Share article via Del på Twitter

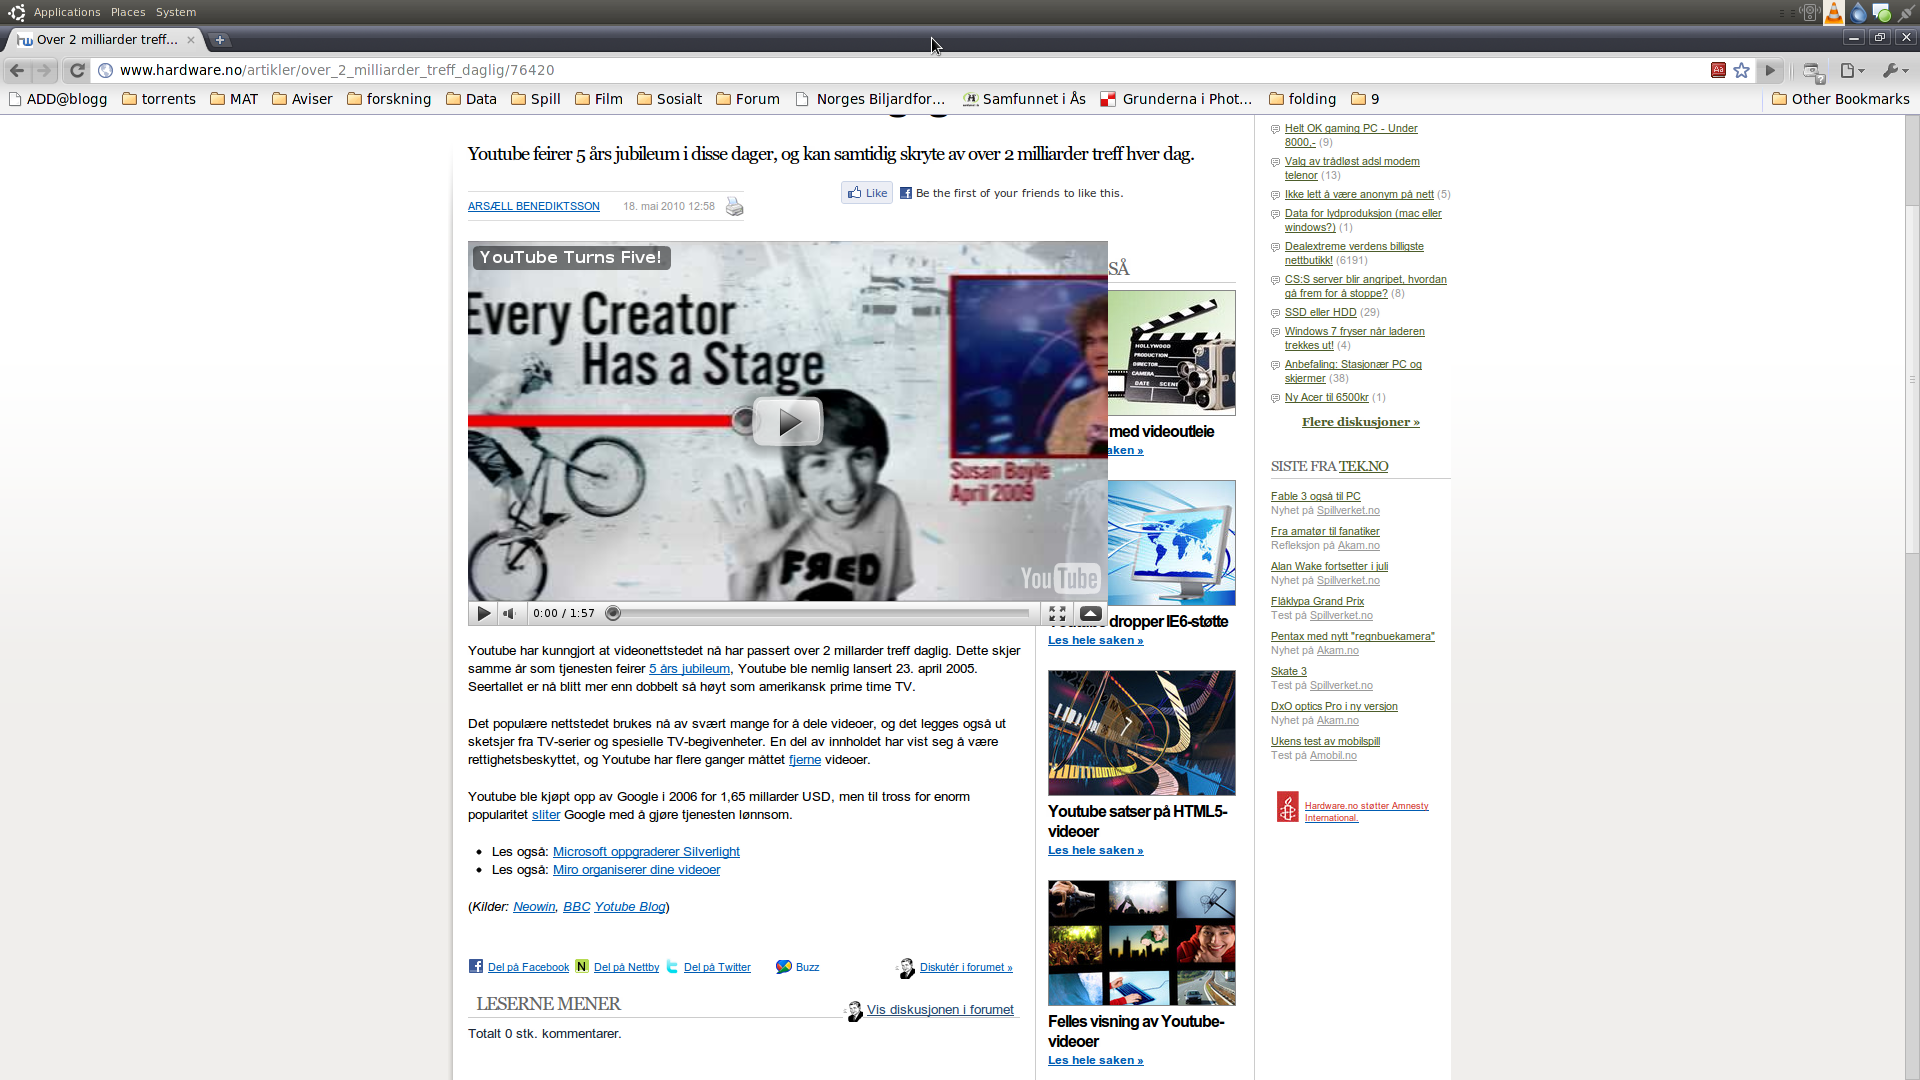coord(709,967)
